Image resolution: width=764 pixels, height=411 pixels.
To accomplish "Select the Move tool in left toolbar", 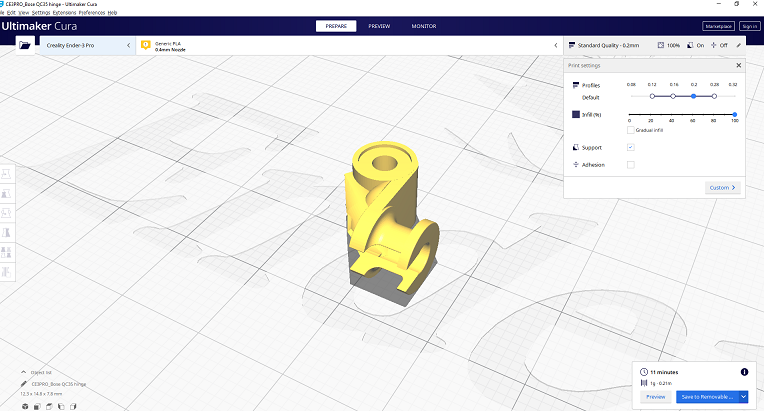I will [6, 173].
